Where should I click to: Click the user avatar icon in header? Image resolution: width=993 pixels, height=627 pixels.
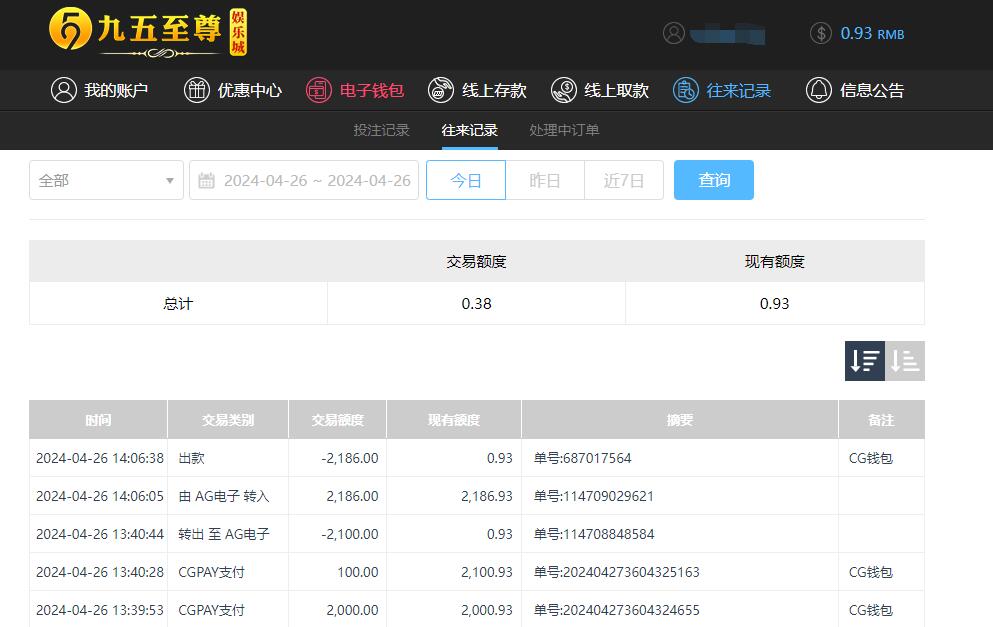[674, 33]
